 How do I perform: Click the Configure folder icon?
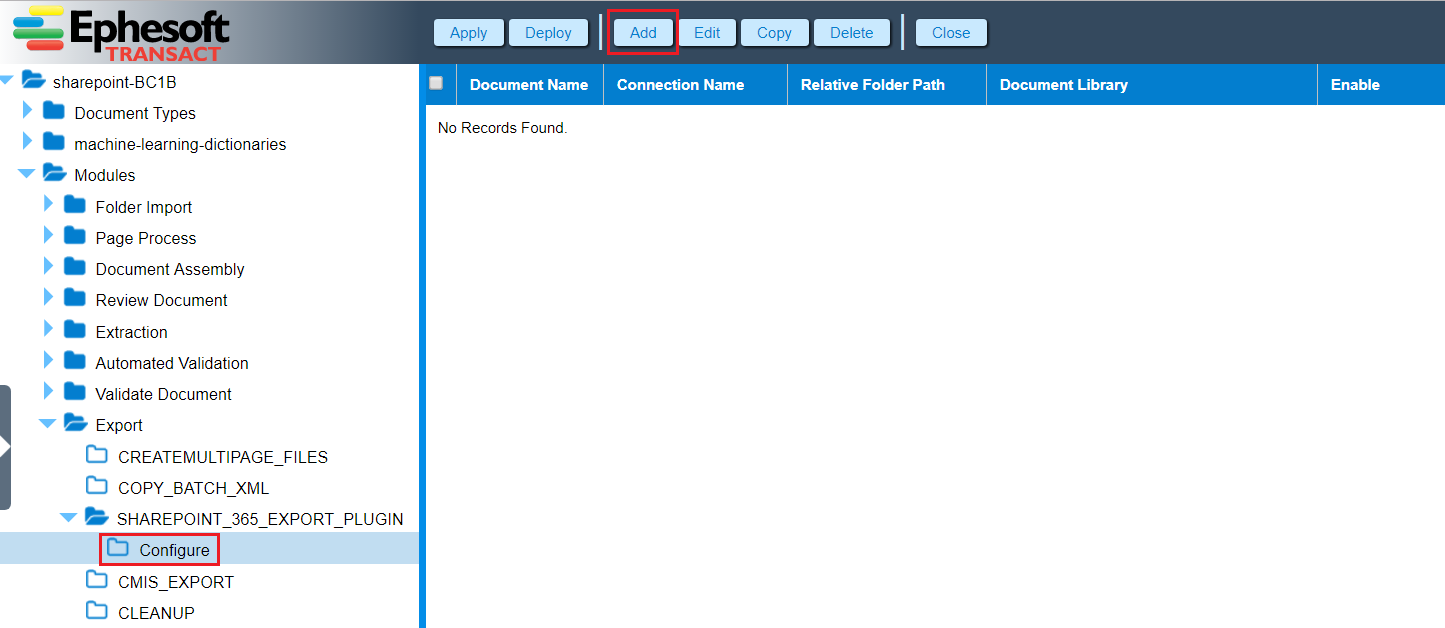tap(118, 548)
